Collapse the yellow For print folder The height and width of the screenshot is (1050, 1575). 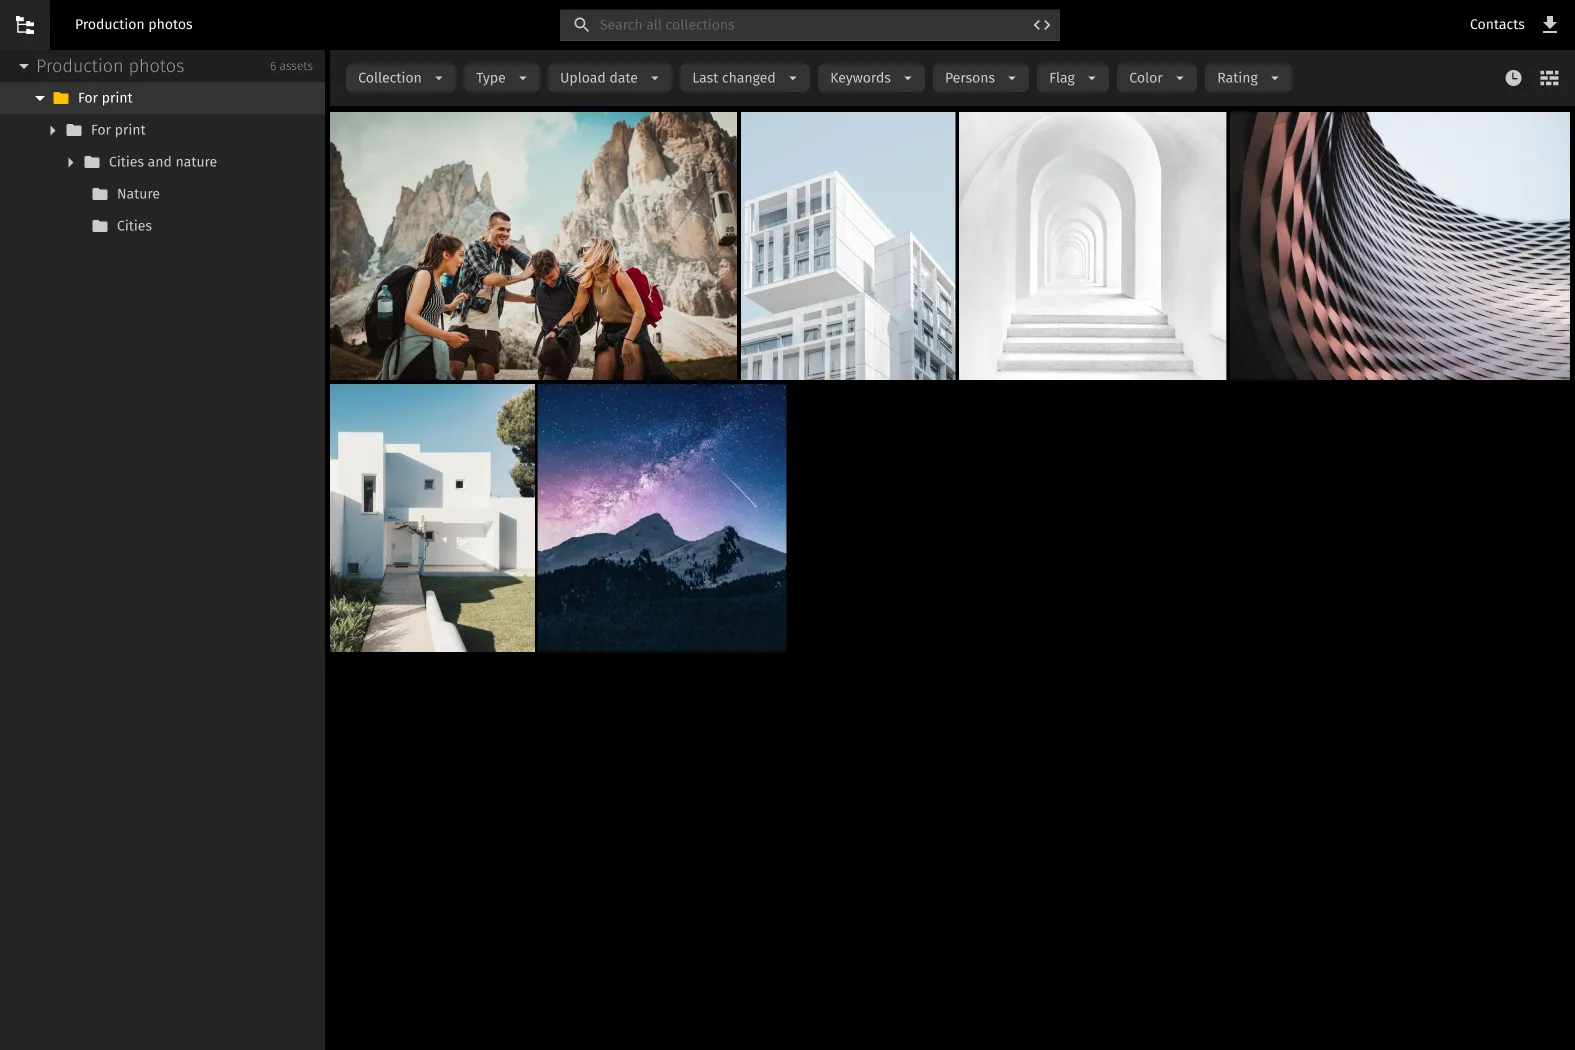tap(40, 98)
